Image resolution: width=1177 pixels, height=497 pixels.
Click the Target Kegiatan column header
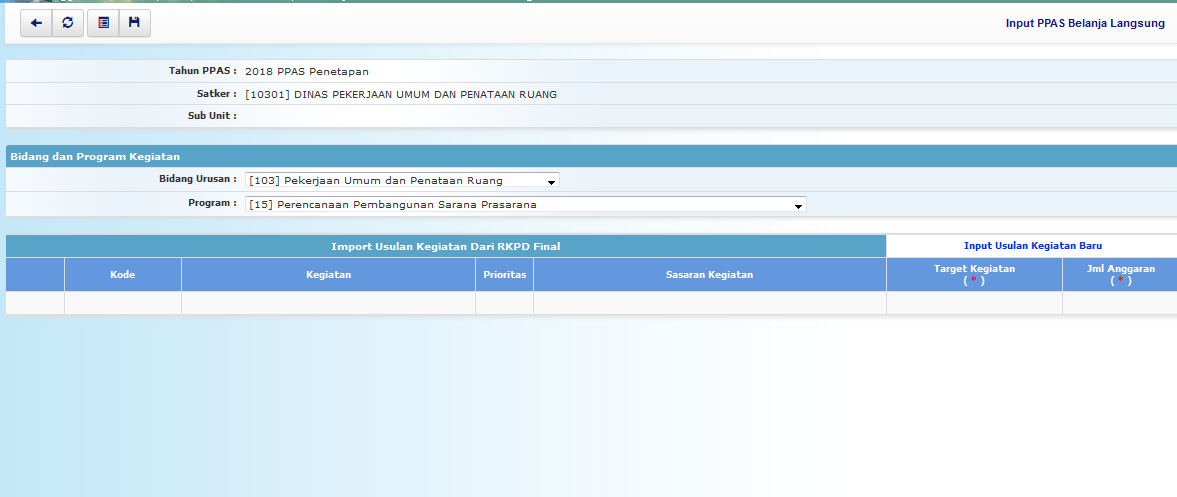point(974,275)
